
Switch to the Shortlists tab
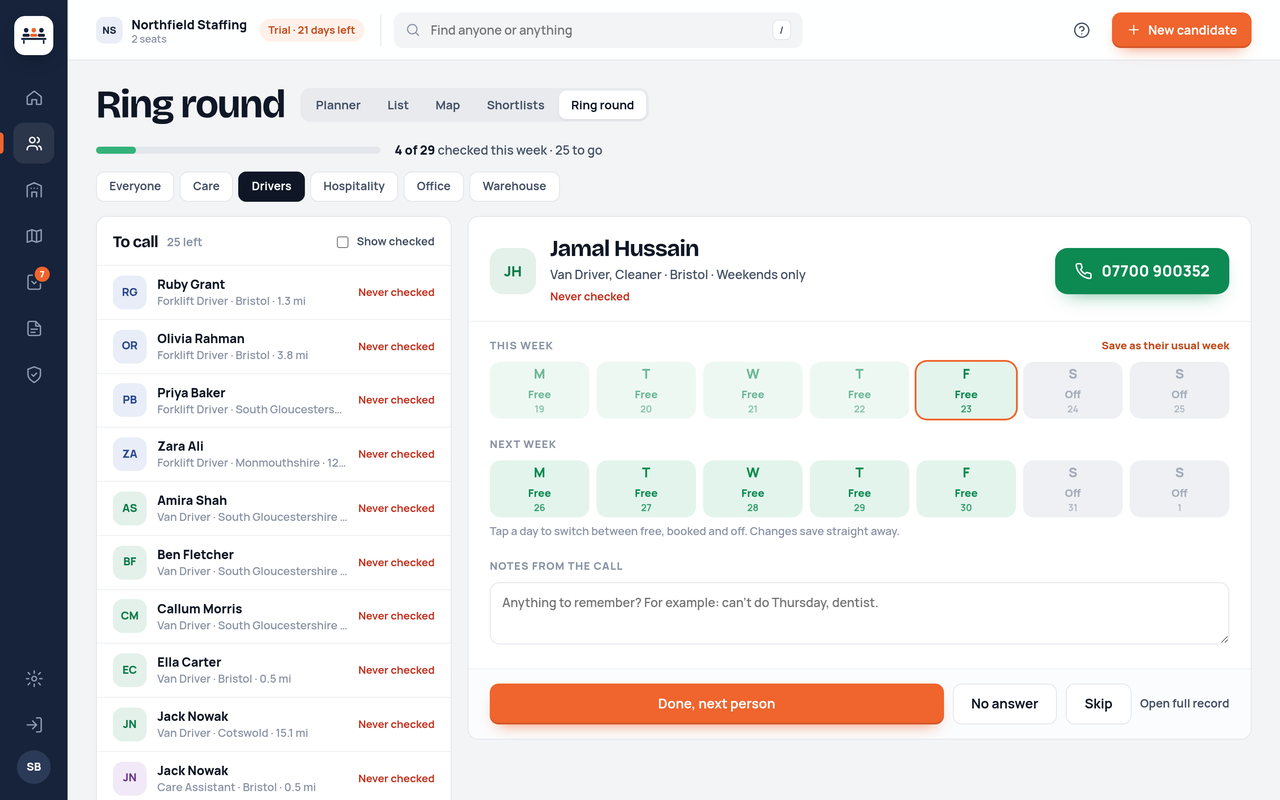pos(516,105)
